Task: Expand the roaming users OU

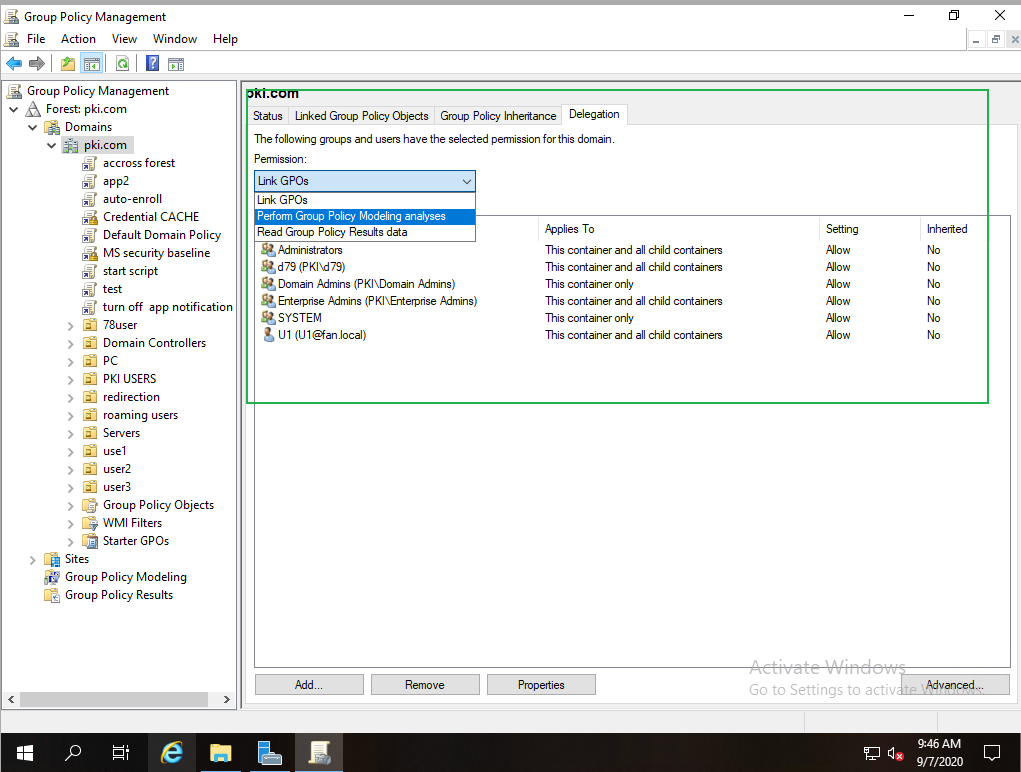Action: point(70,415)
